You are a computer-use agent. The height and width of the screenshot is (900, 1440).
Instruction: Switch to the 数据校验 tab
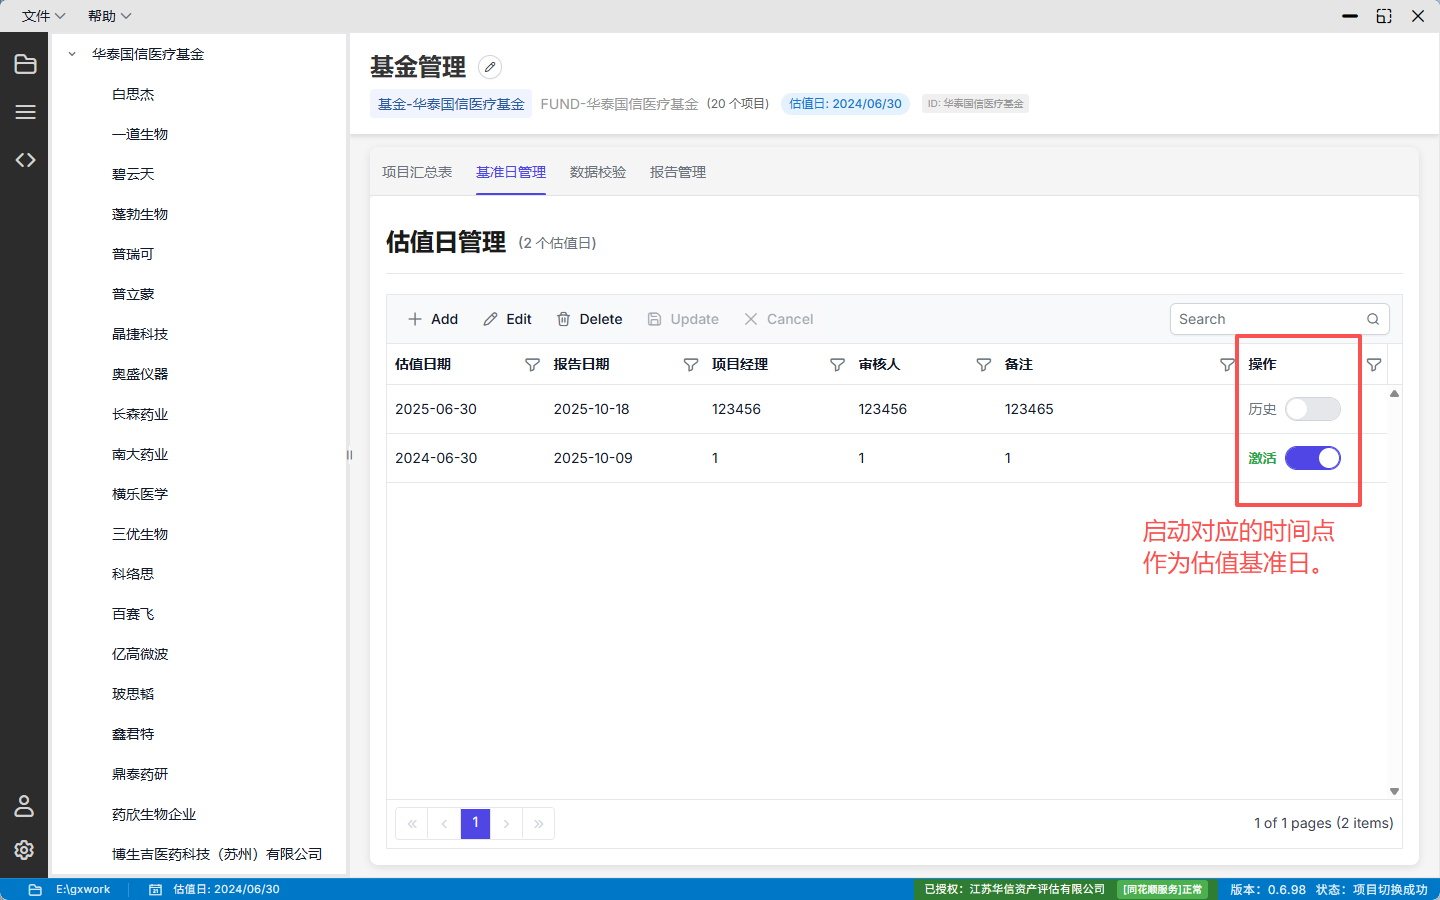pos(598,172)
